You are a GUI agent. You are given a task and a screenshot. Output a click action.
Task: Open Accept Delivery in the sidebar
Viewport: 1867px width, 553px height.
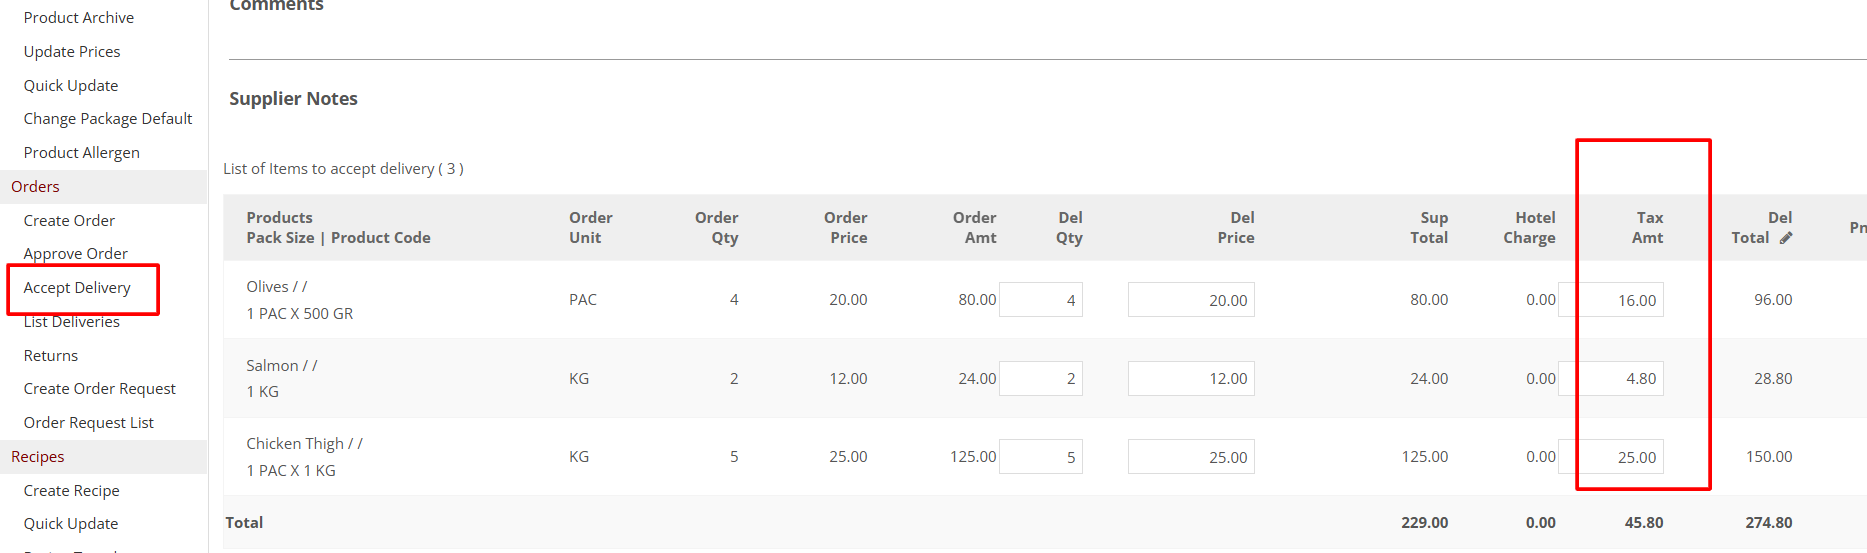[77, 288]
